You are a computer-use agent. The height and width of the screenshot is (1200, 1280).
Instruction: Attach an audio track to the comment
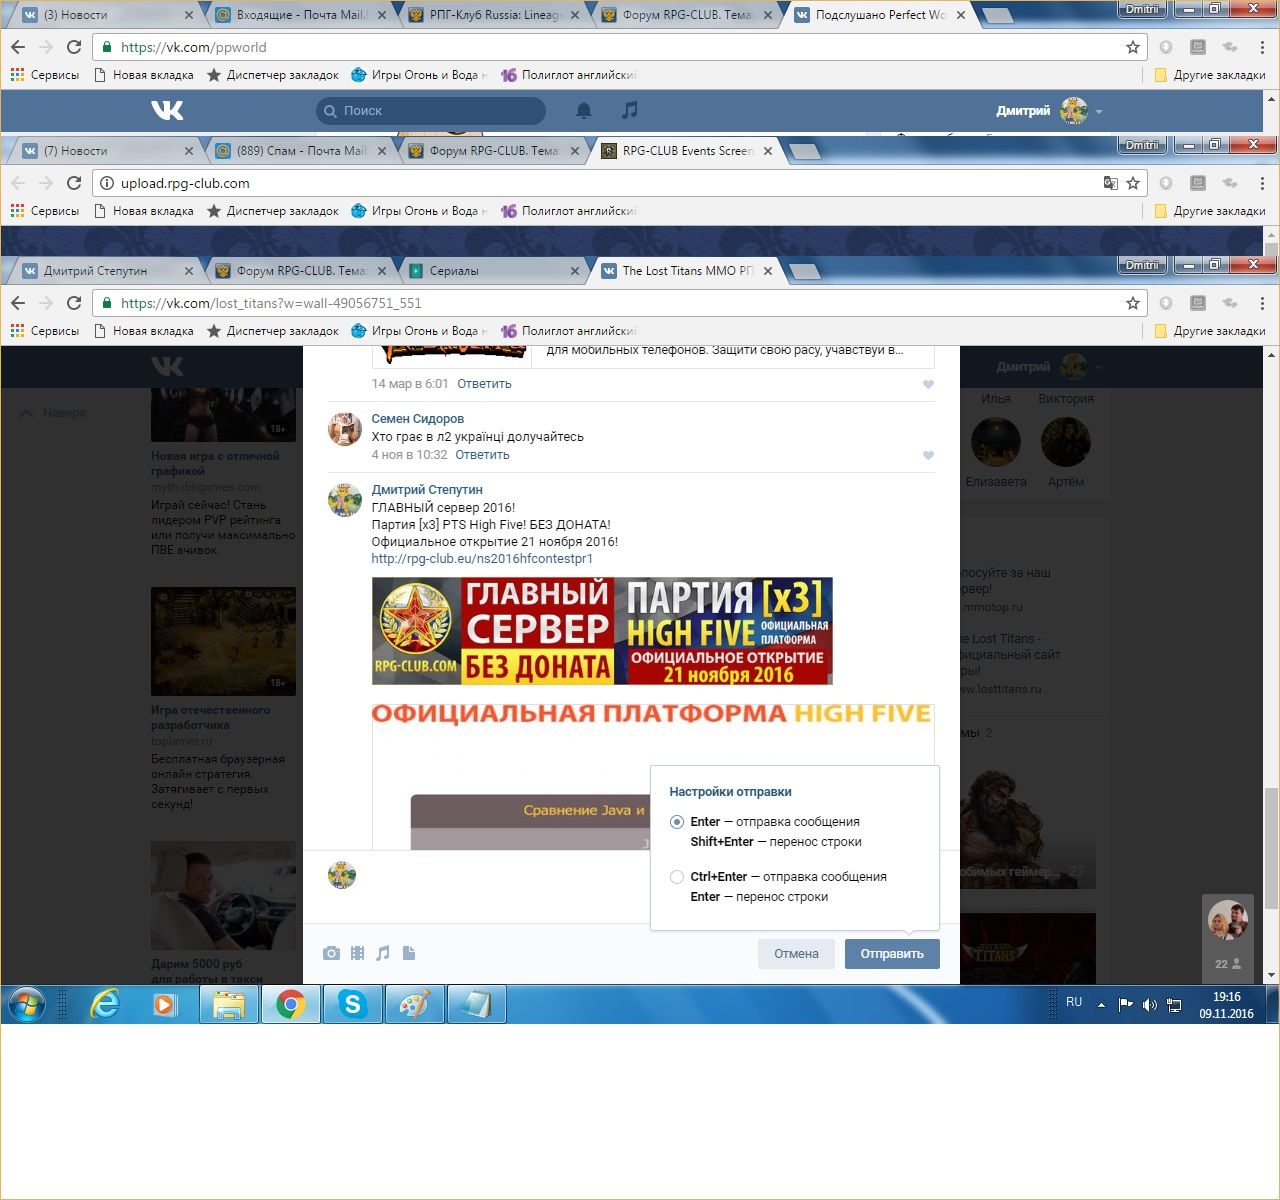tap(383, 954)
